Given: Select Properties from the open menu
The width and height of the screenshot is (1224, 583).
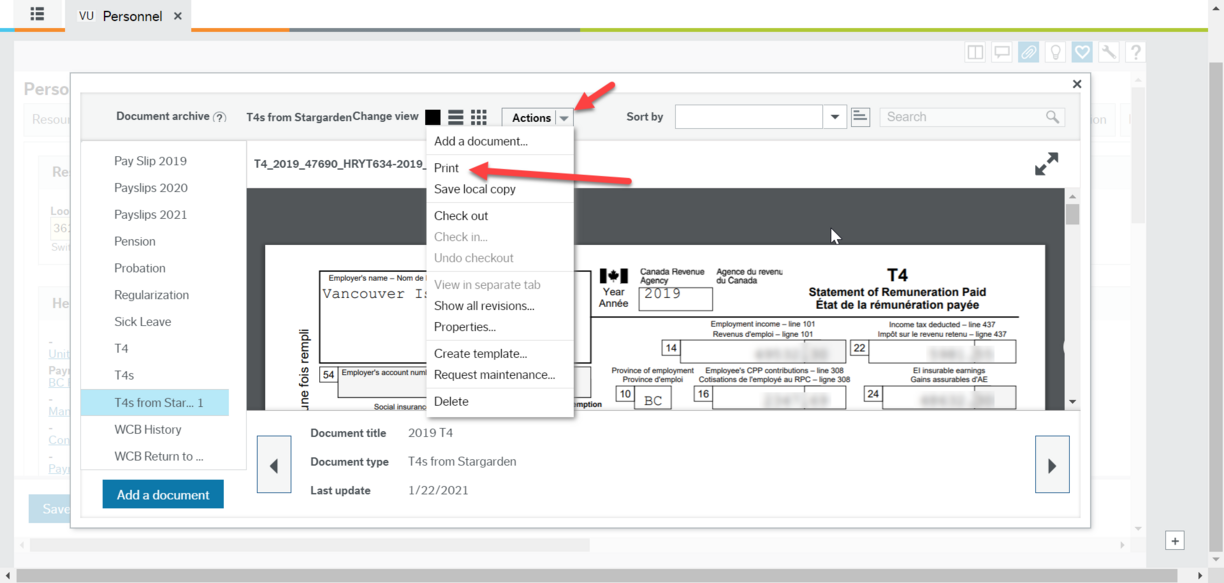Looking at the screenshot, I should click(x=463, y=327).
